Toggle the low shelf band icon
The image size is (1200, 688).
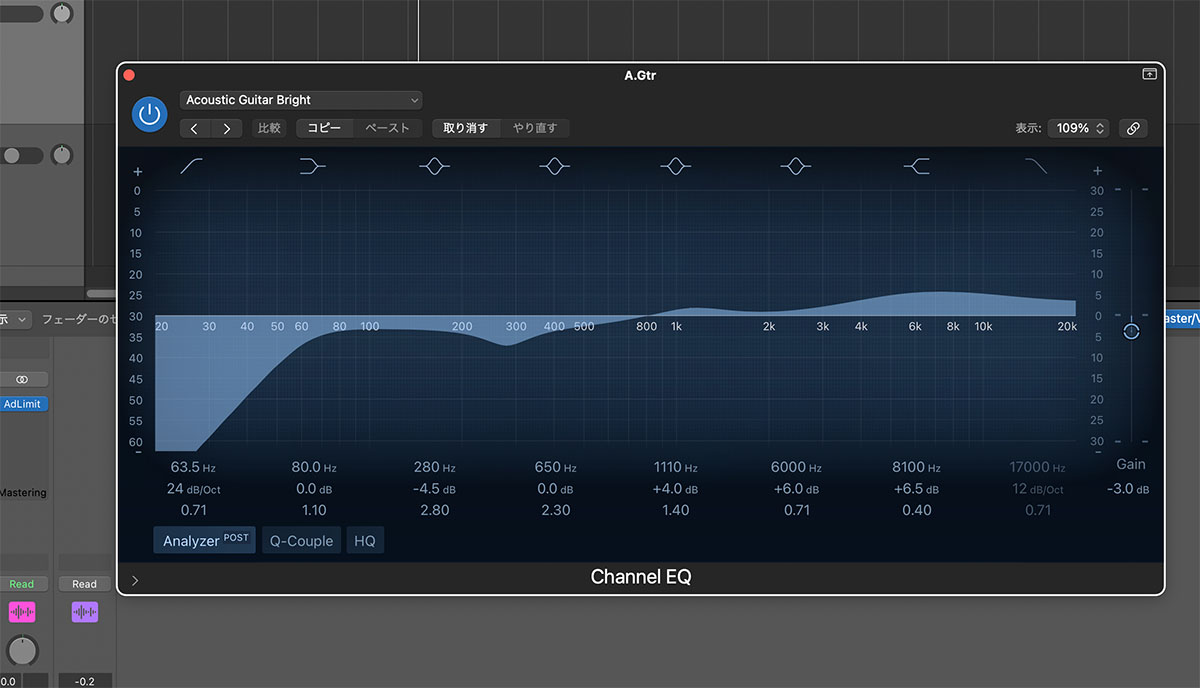313,167
